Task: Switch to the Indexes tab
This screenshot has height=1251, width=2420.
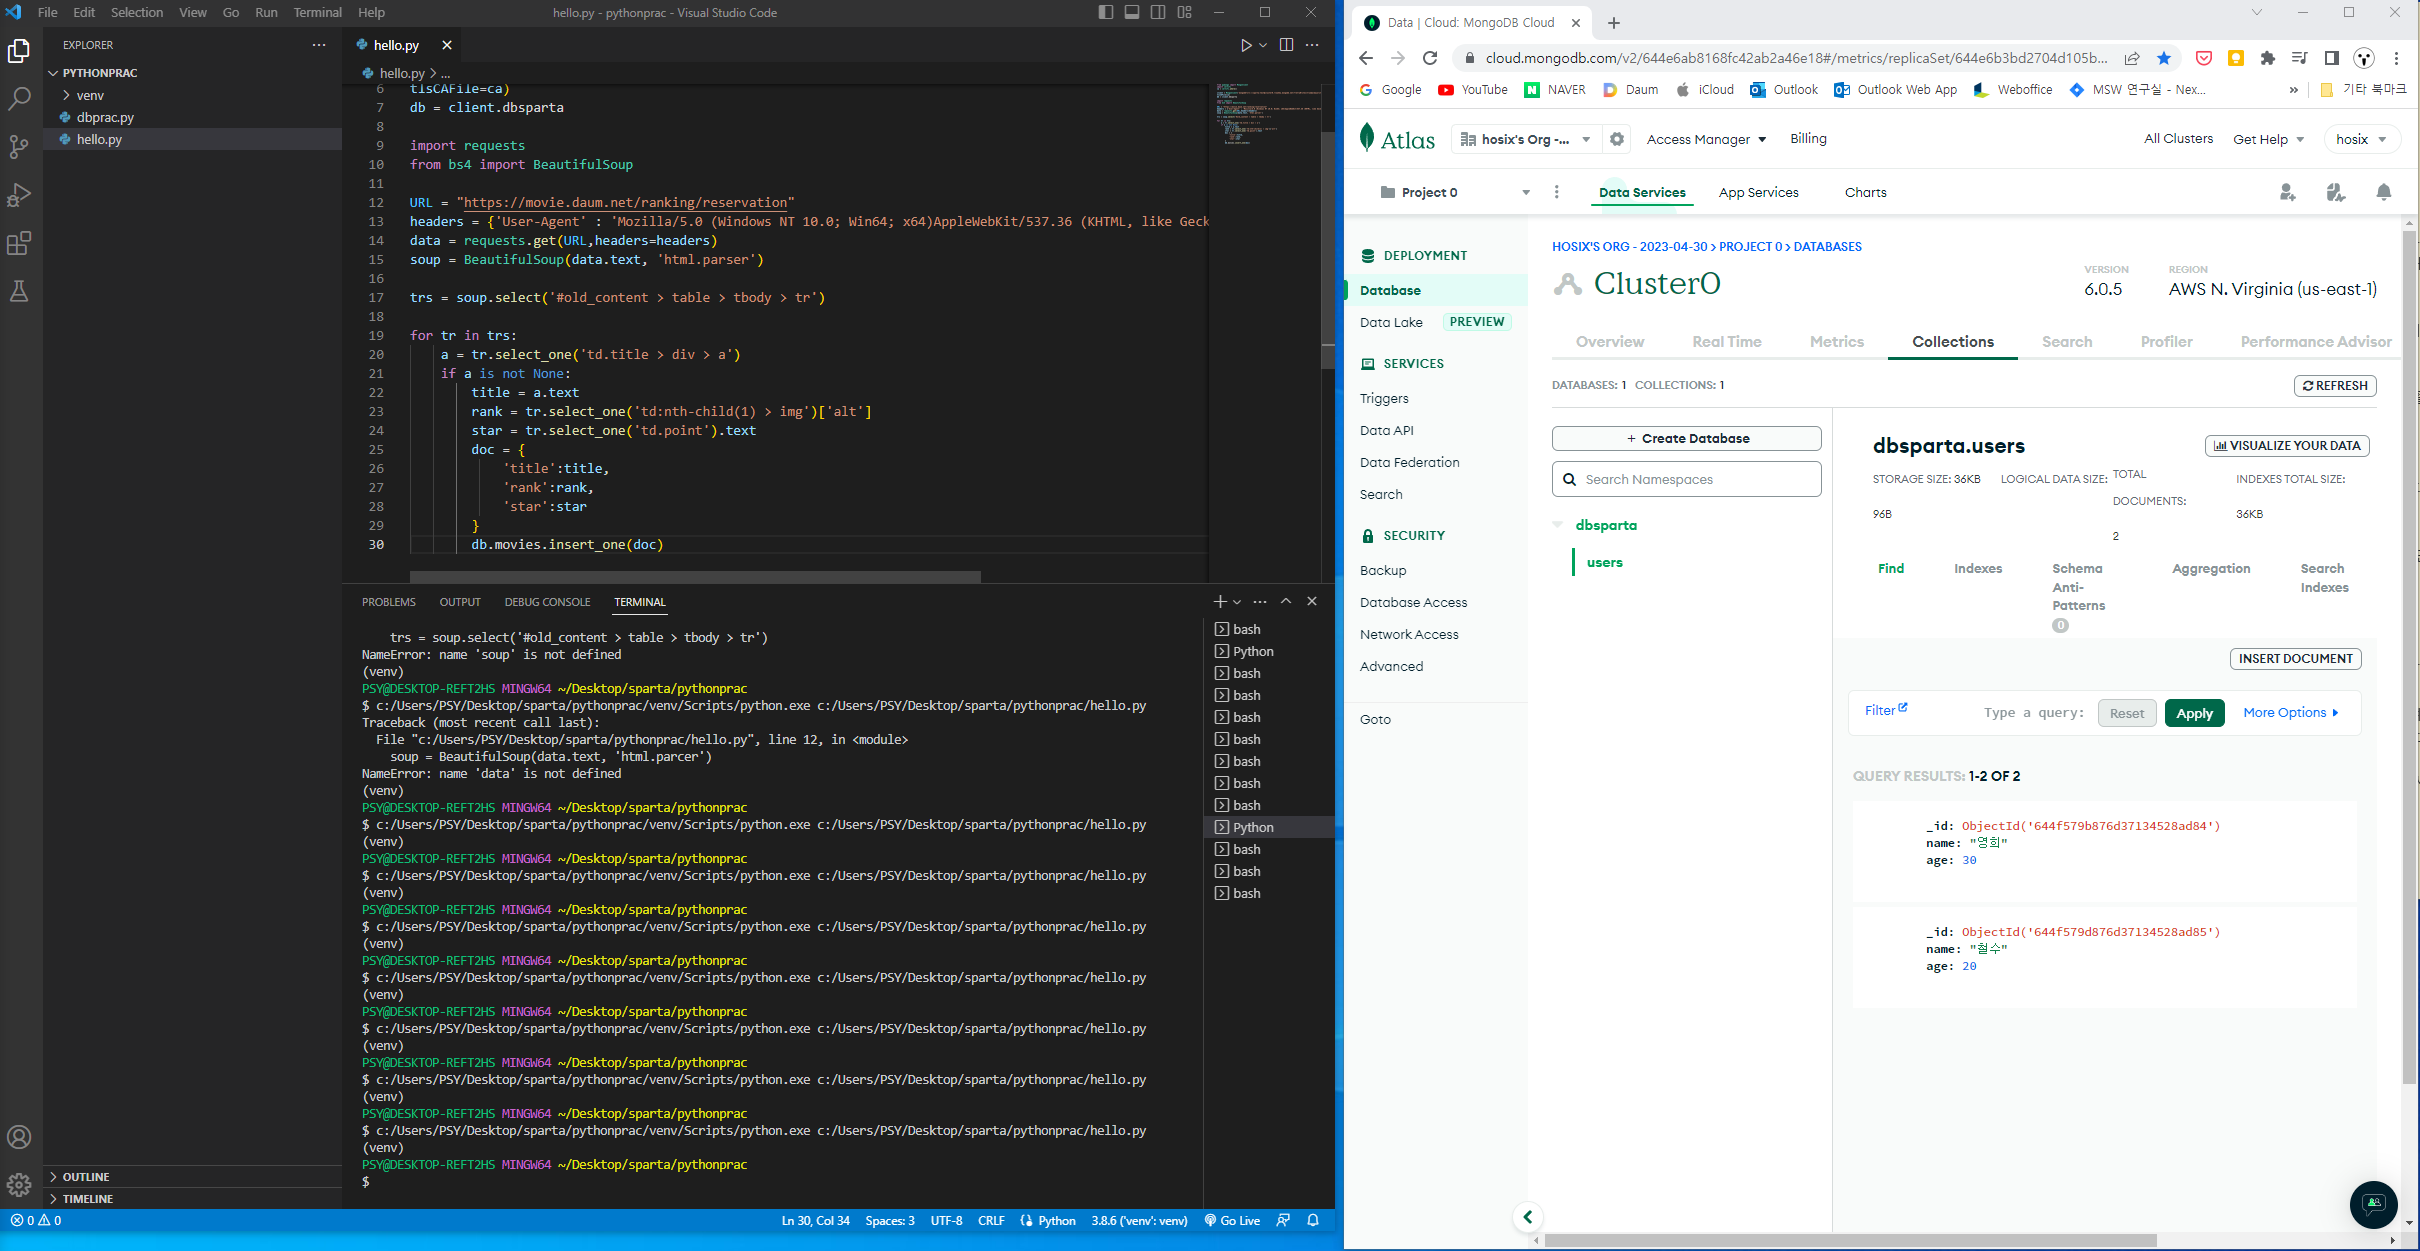Action: (1978, 568)
